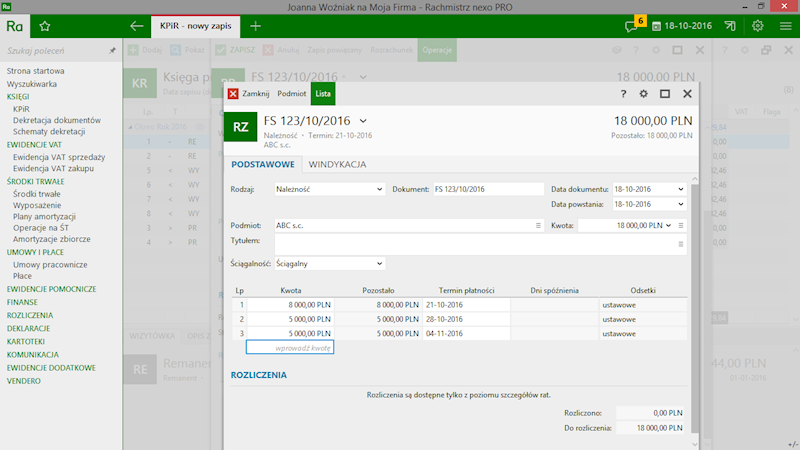The height and width of the screenshot is (450, 800).
Task: Open favorites star in top bar
Action: coord(45,26)
